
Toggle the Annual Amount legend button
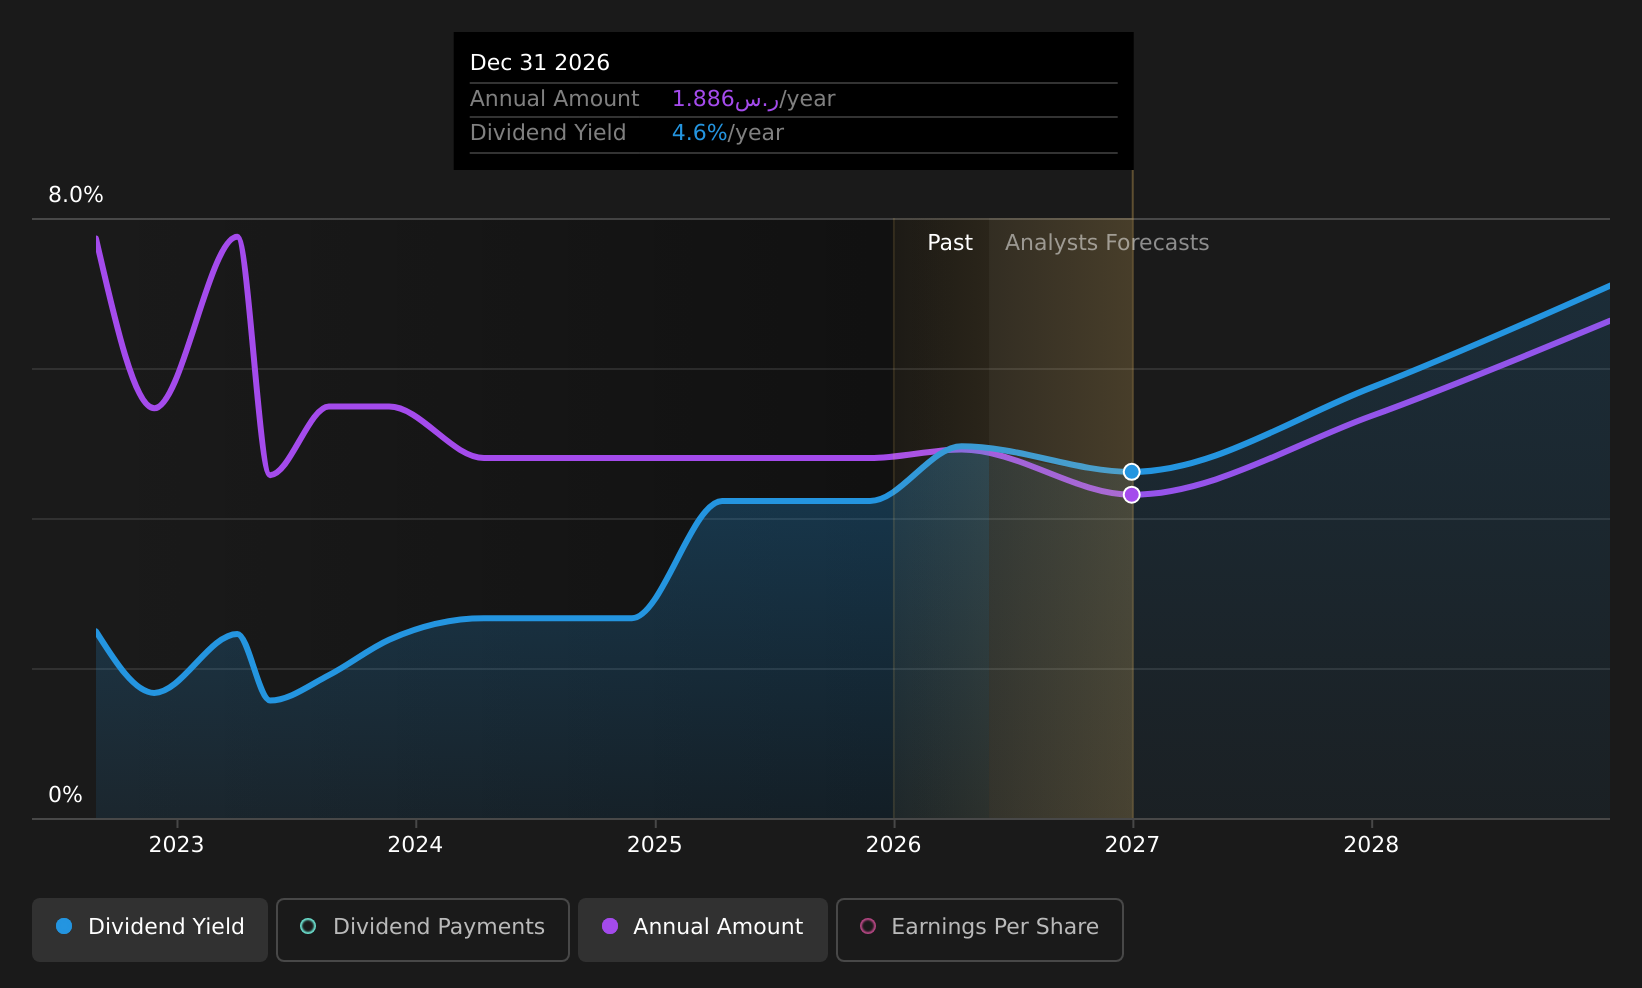(703, 930)
